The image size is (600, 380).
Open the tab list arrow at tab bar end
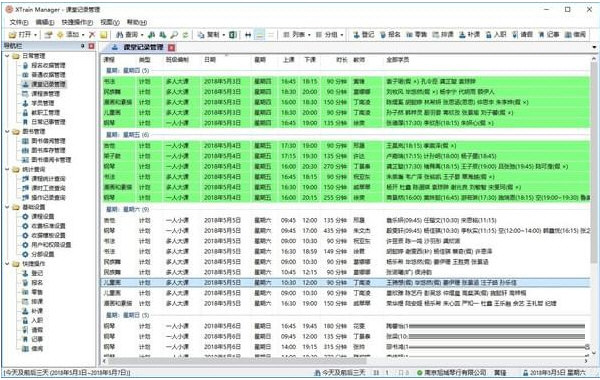click(594, 47)
